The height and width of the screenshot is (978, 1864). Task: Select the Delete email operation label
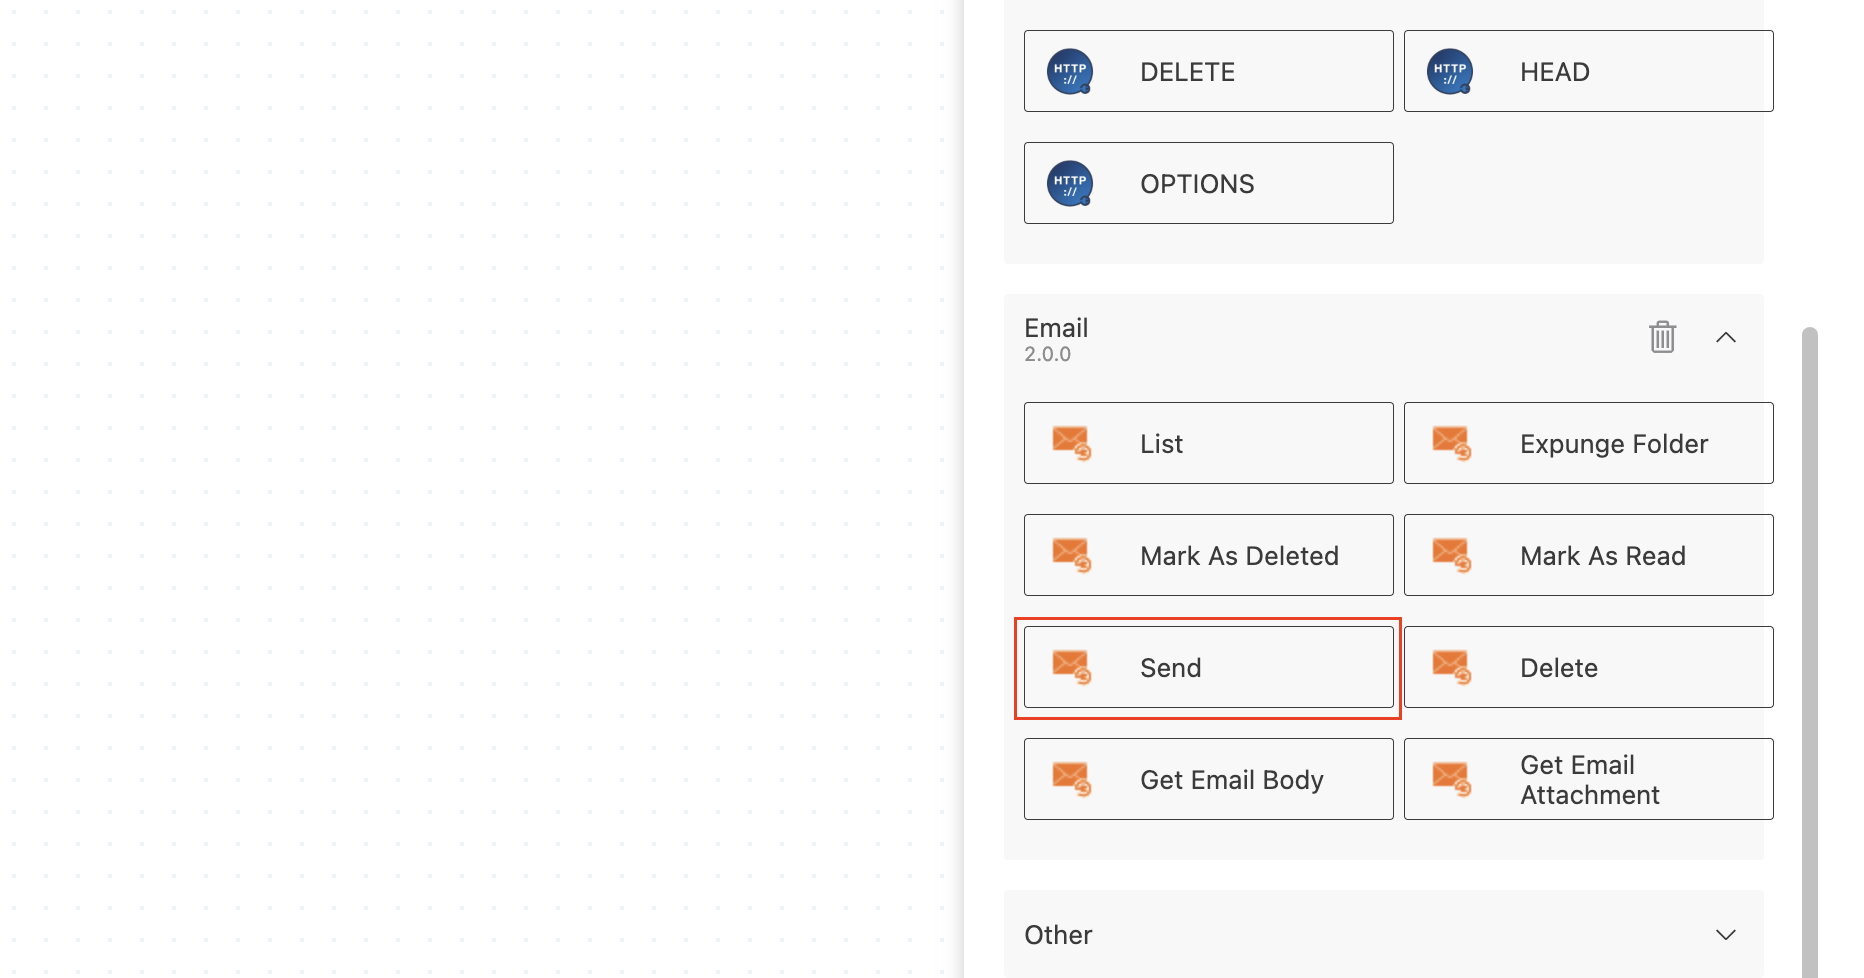click(x=1559, y=668)
